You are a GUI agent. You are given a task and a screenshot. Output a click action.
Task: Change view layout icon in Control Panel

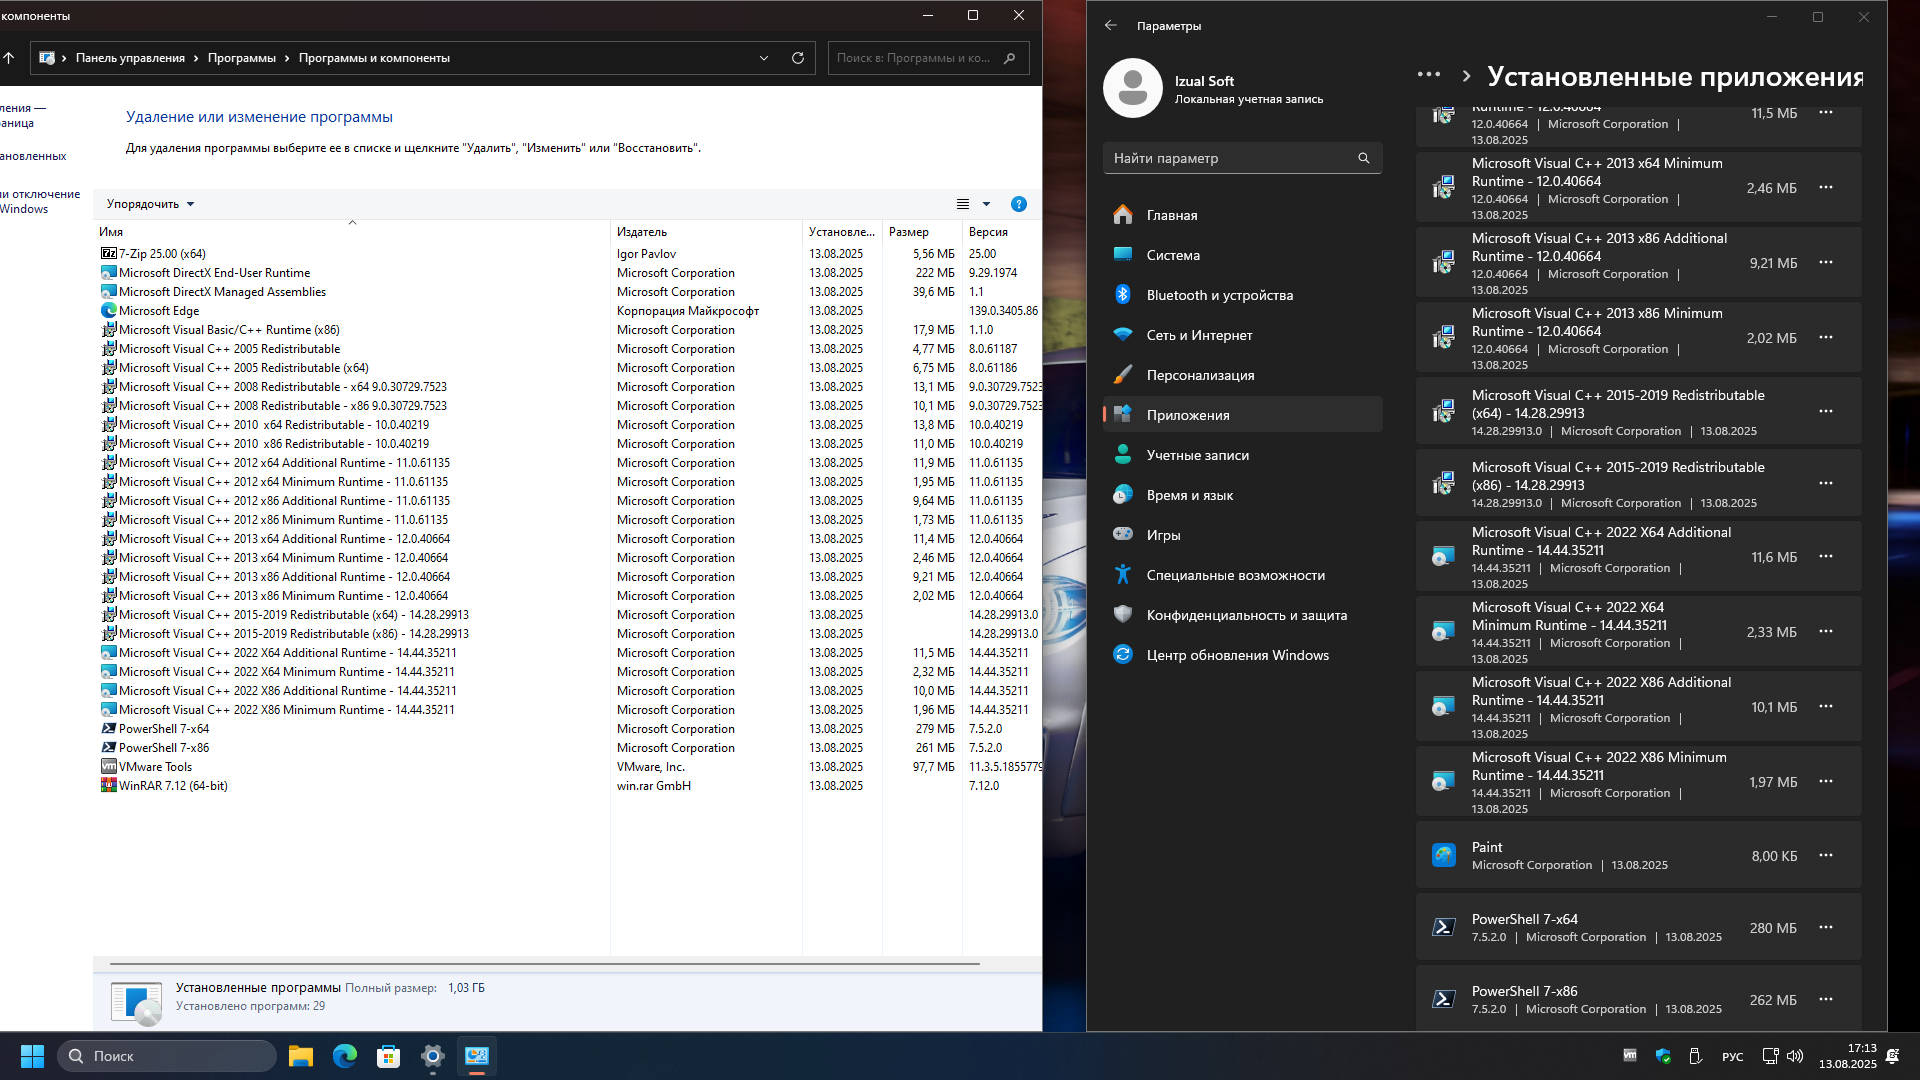pyautogui.click(x=963, y=204)
